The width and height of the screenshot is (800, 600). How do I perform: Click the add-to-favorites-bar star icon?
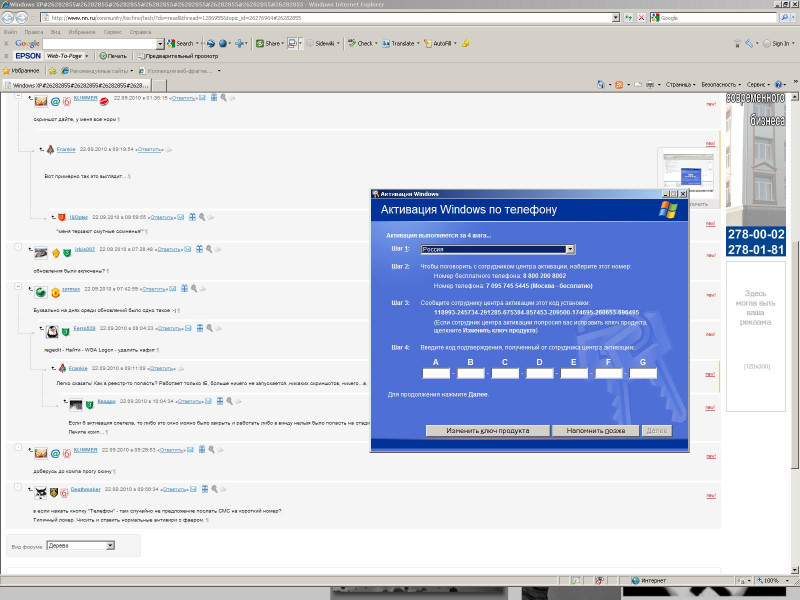click(x=53, y=70)
